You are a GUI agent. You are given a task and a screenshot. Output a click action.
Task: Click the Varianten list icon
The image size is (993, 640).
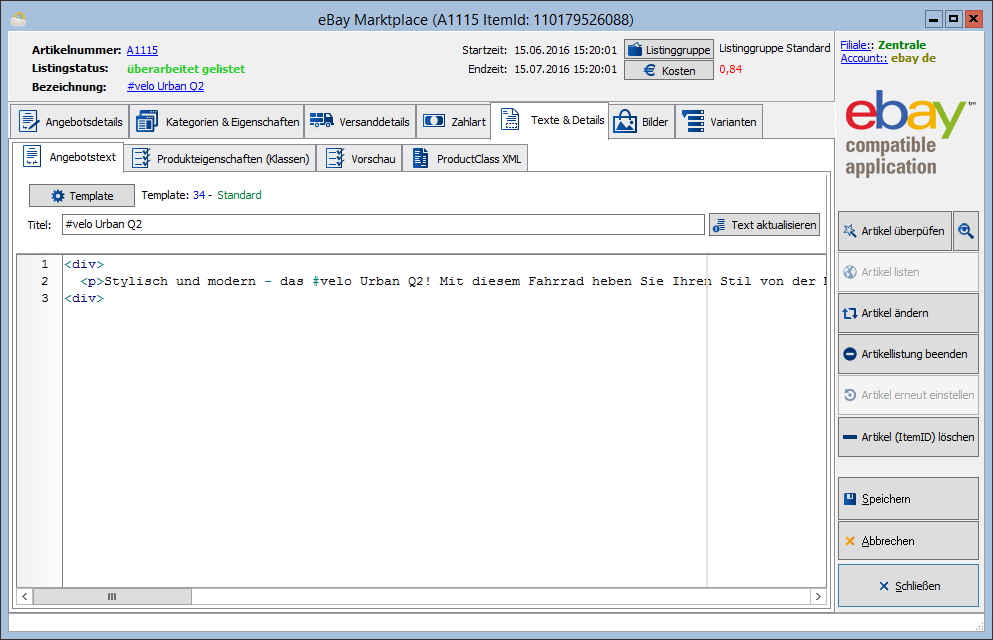pos(693,121)
